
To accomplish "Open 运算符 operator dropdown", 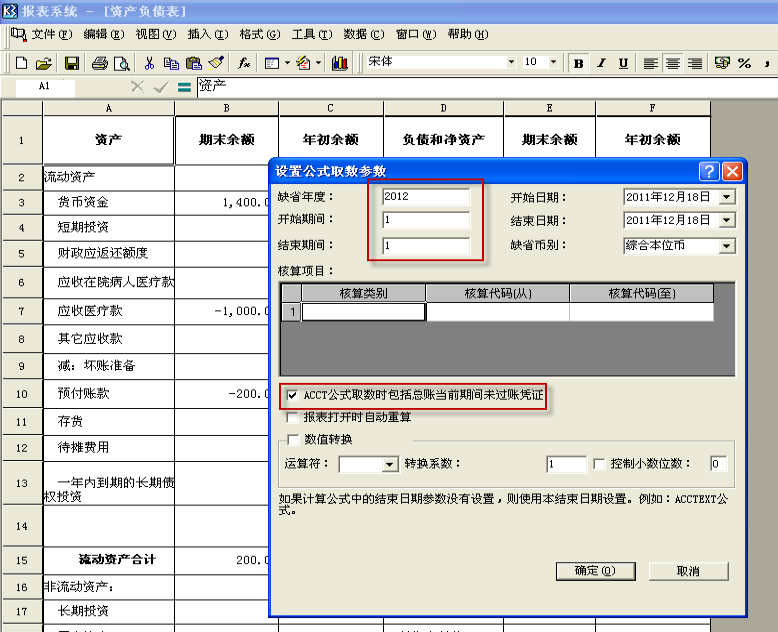I will 390,464.
